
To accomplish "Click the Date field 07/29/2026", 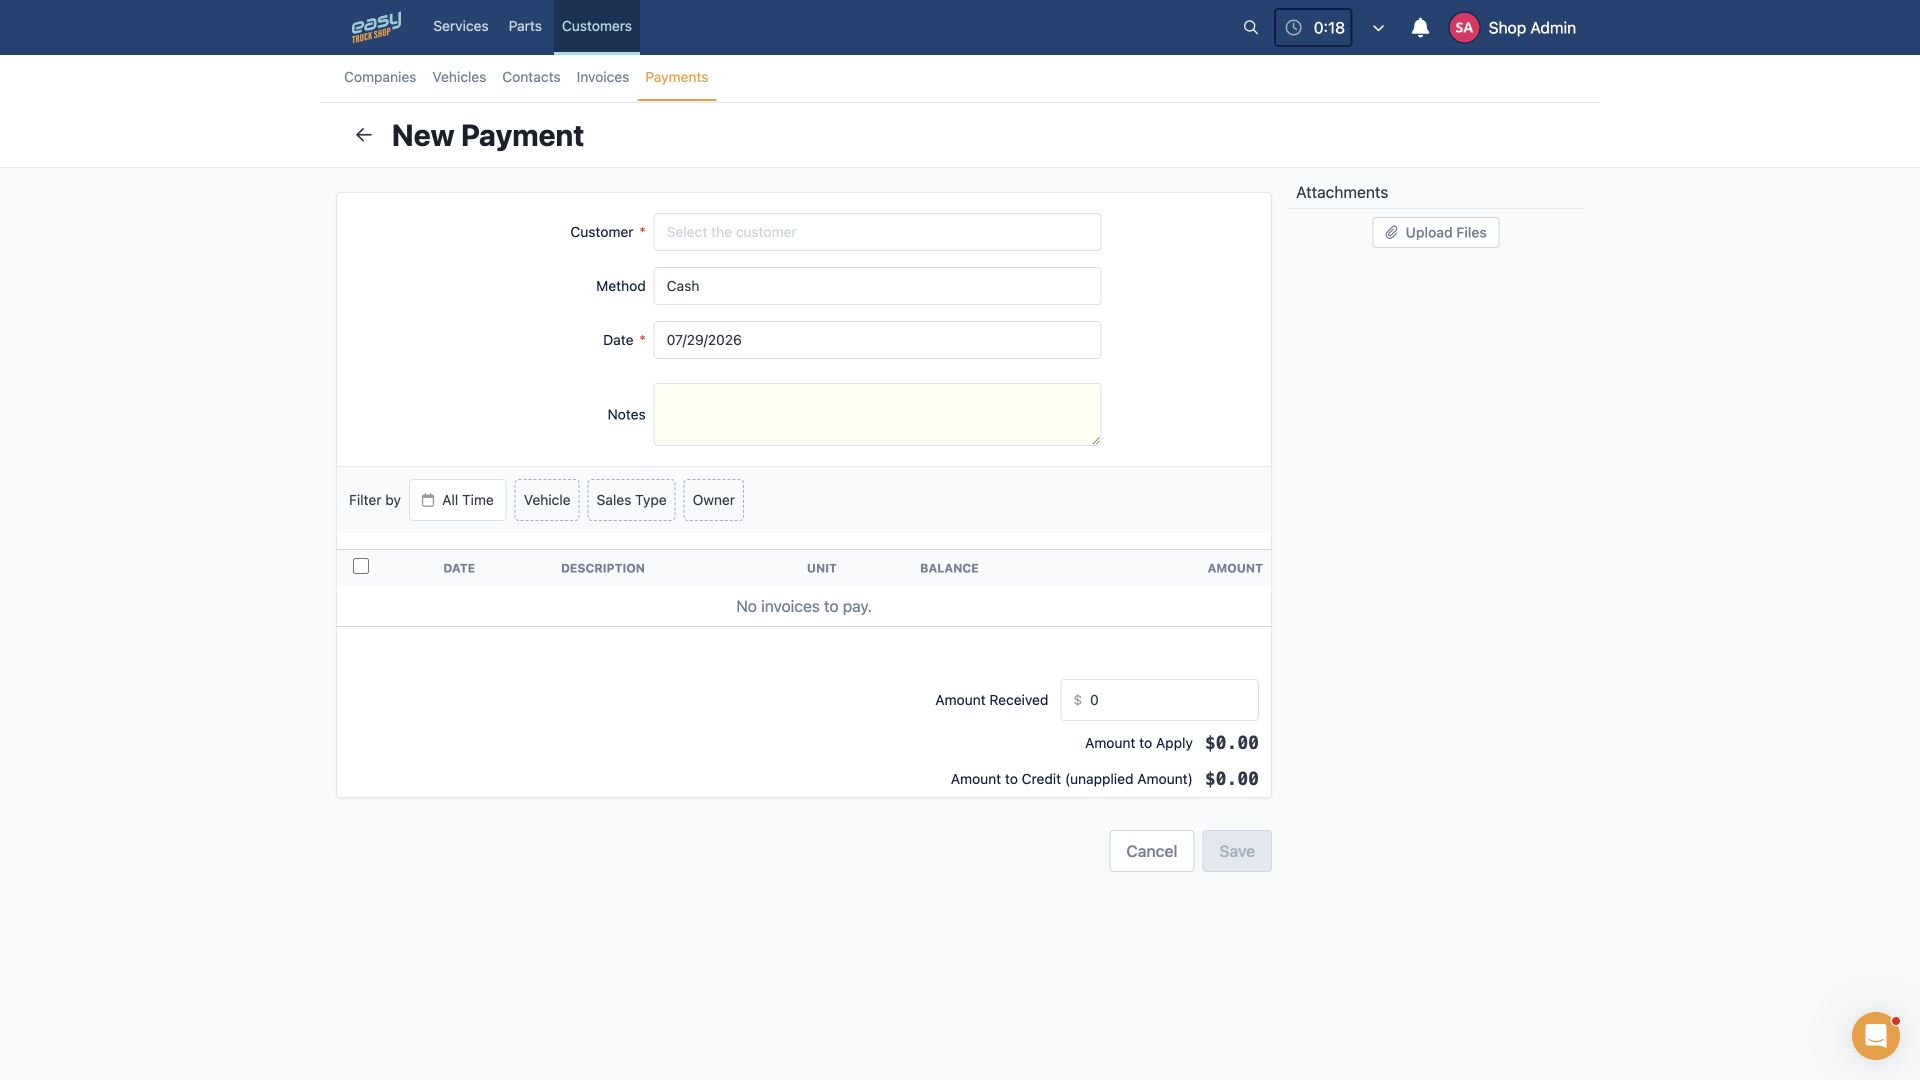I will (x=877, y=340).
